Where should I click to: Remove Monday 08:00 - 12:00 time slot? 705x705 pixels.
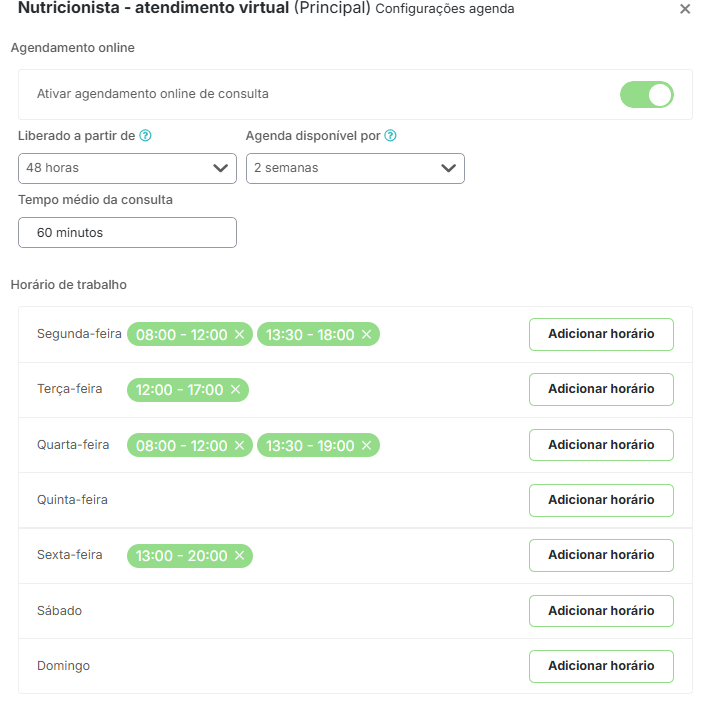(x=239, y=335)
